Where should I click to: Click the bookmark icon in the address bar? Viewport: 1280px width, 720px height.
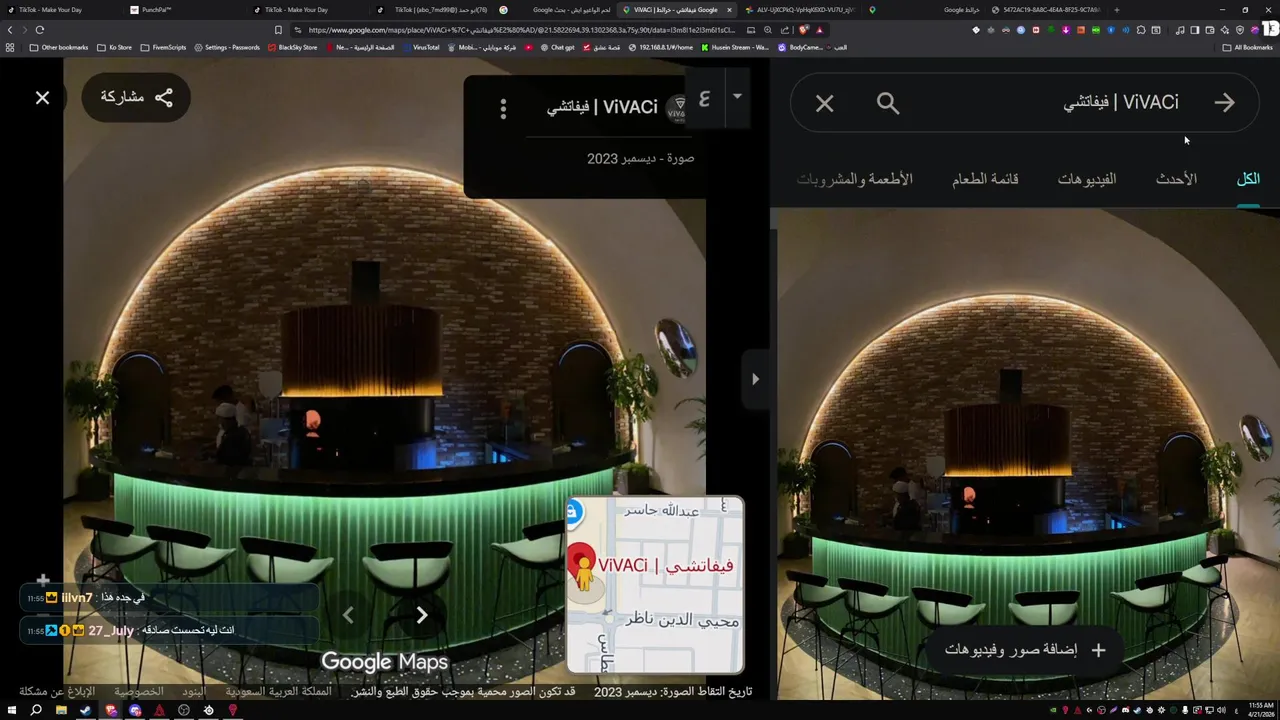click(x=278, y=30)
